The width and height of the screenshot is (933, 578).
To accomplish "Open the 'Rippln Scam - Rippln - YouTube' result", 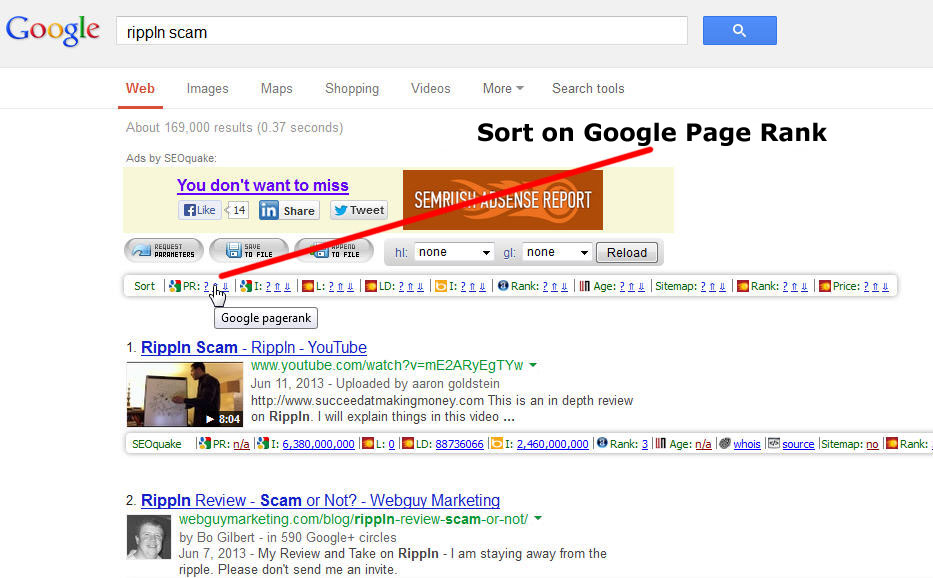I will click(254, 347).
